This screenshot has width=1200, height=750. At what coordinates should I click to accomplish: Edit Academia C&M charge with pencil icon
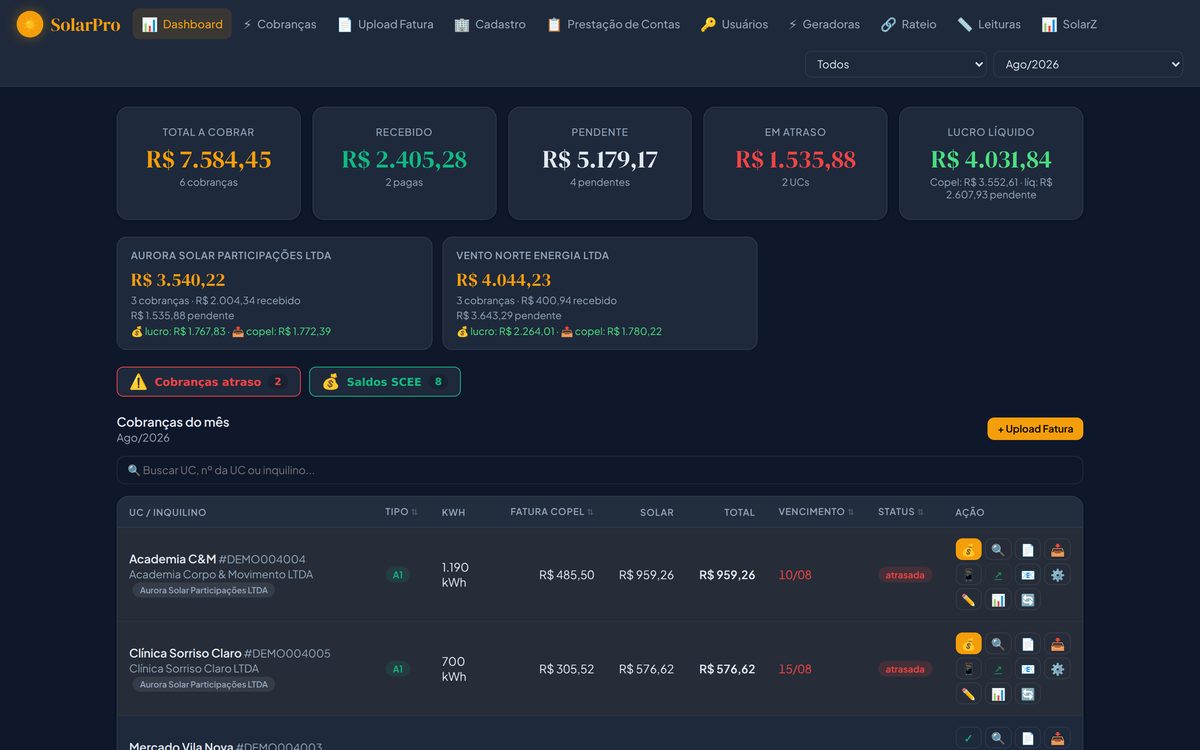968,600
